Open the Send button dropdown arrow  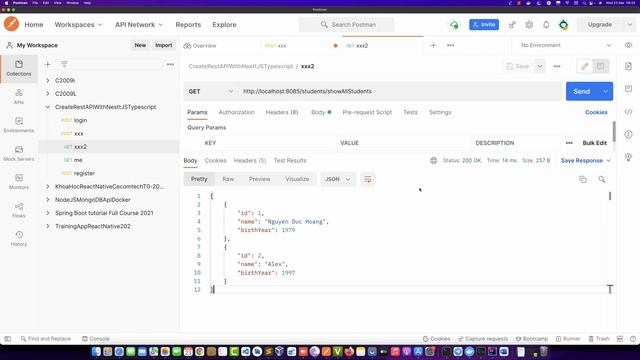605,91
